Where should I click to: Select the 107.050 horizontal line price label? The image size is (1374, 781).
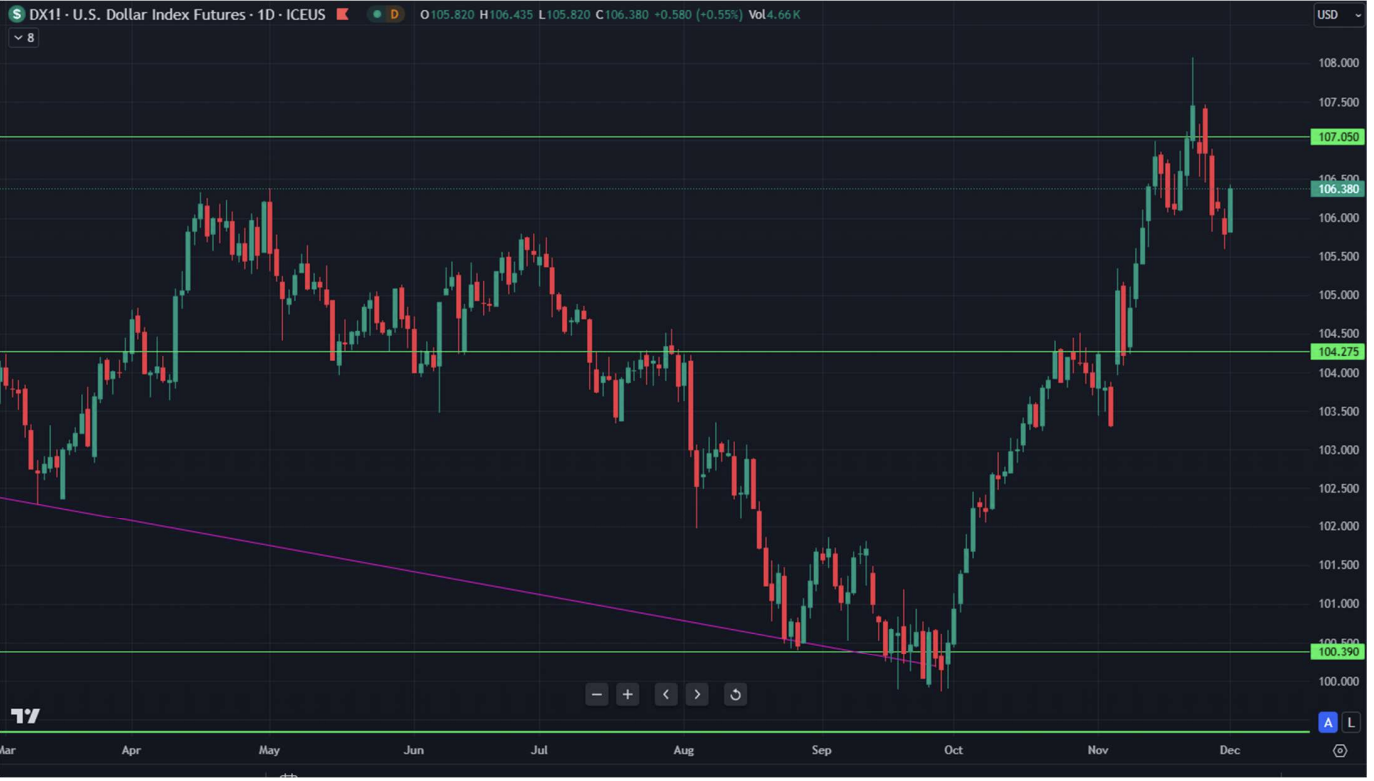pyautogui.click(x=1337, y=137)
